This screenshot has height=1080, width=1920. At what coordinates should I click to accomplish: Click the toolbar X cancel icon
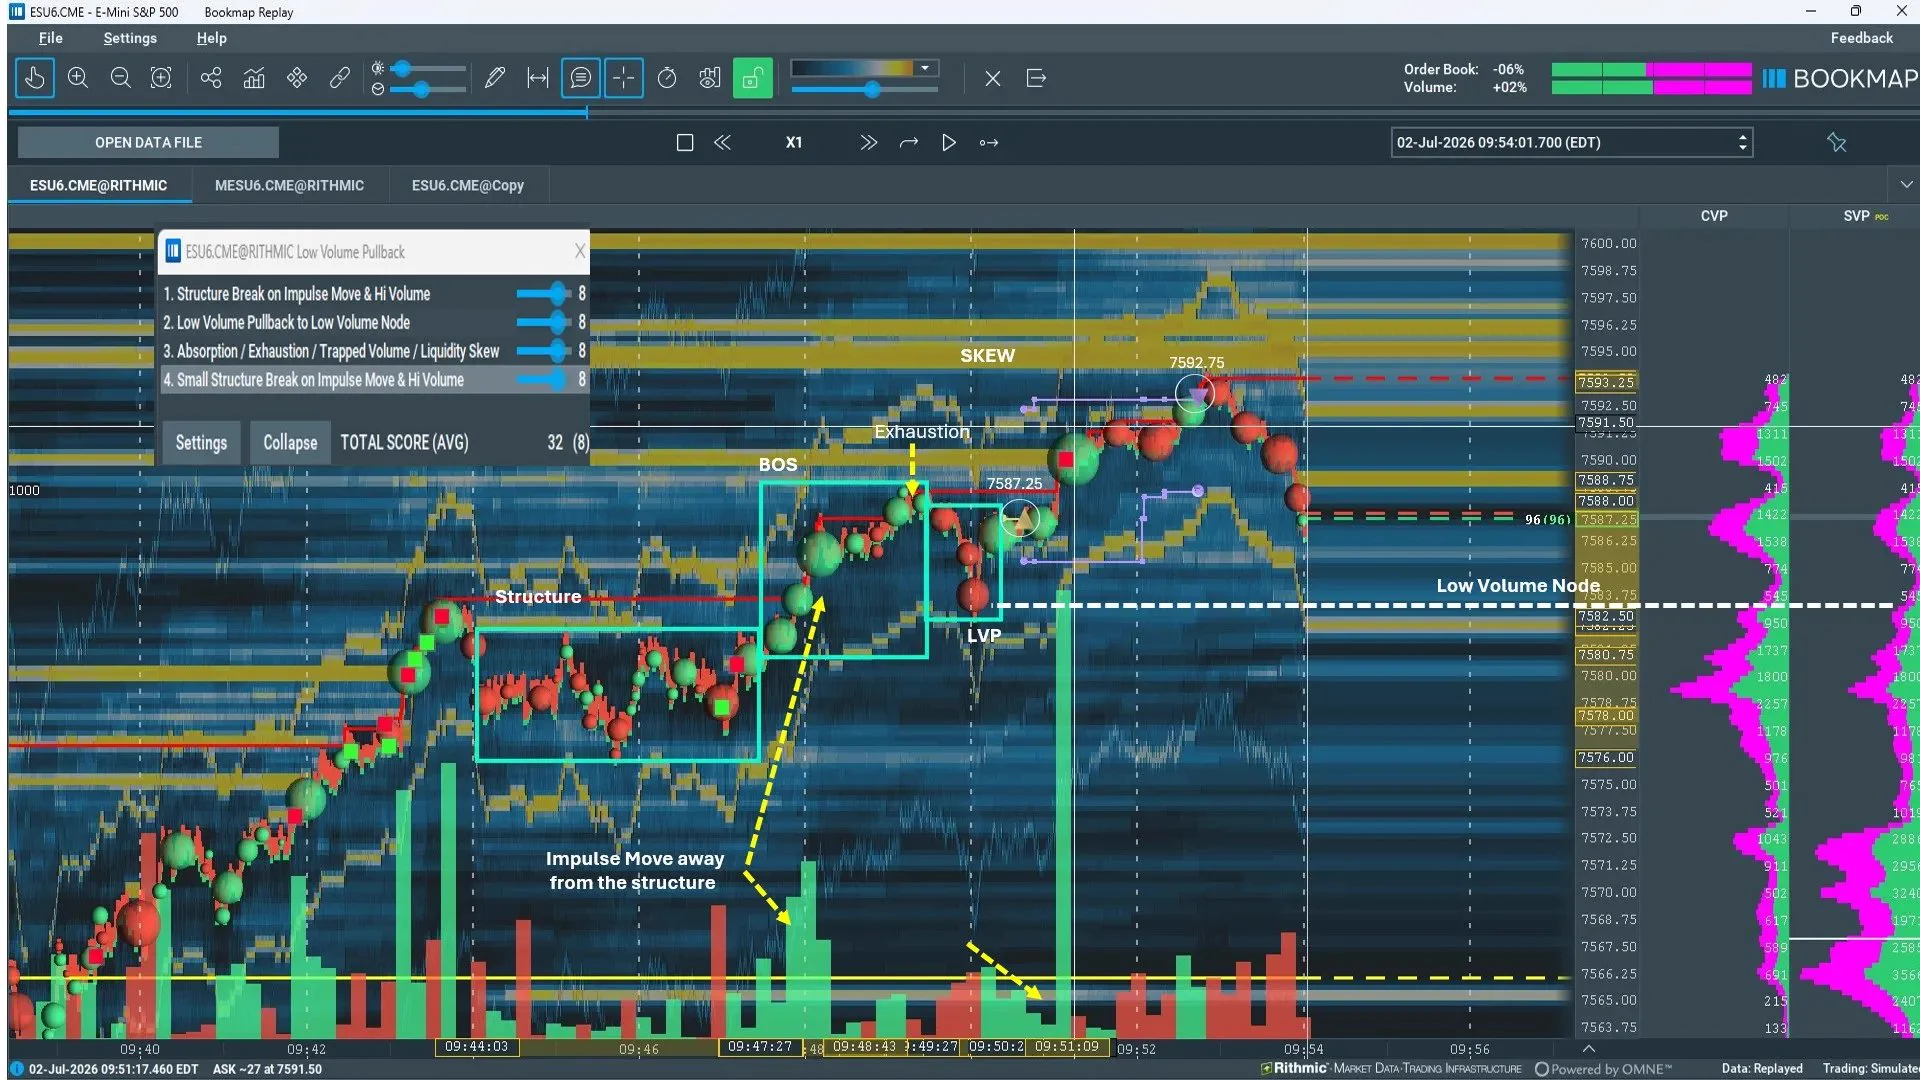pyautogui.click(x=993, y=78)
